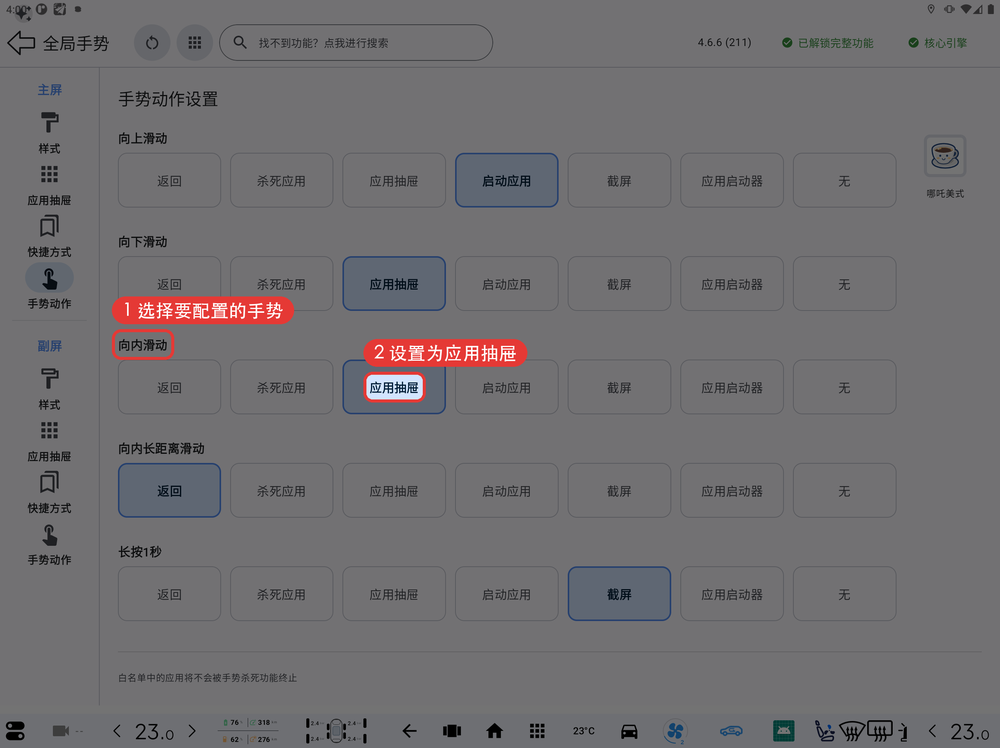
Task: Open the green Android app icon
Action: point(783,731)
